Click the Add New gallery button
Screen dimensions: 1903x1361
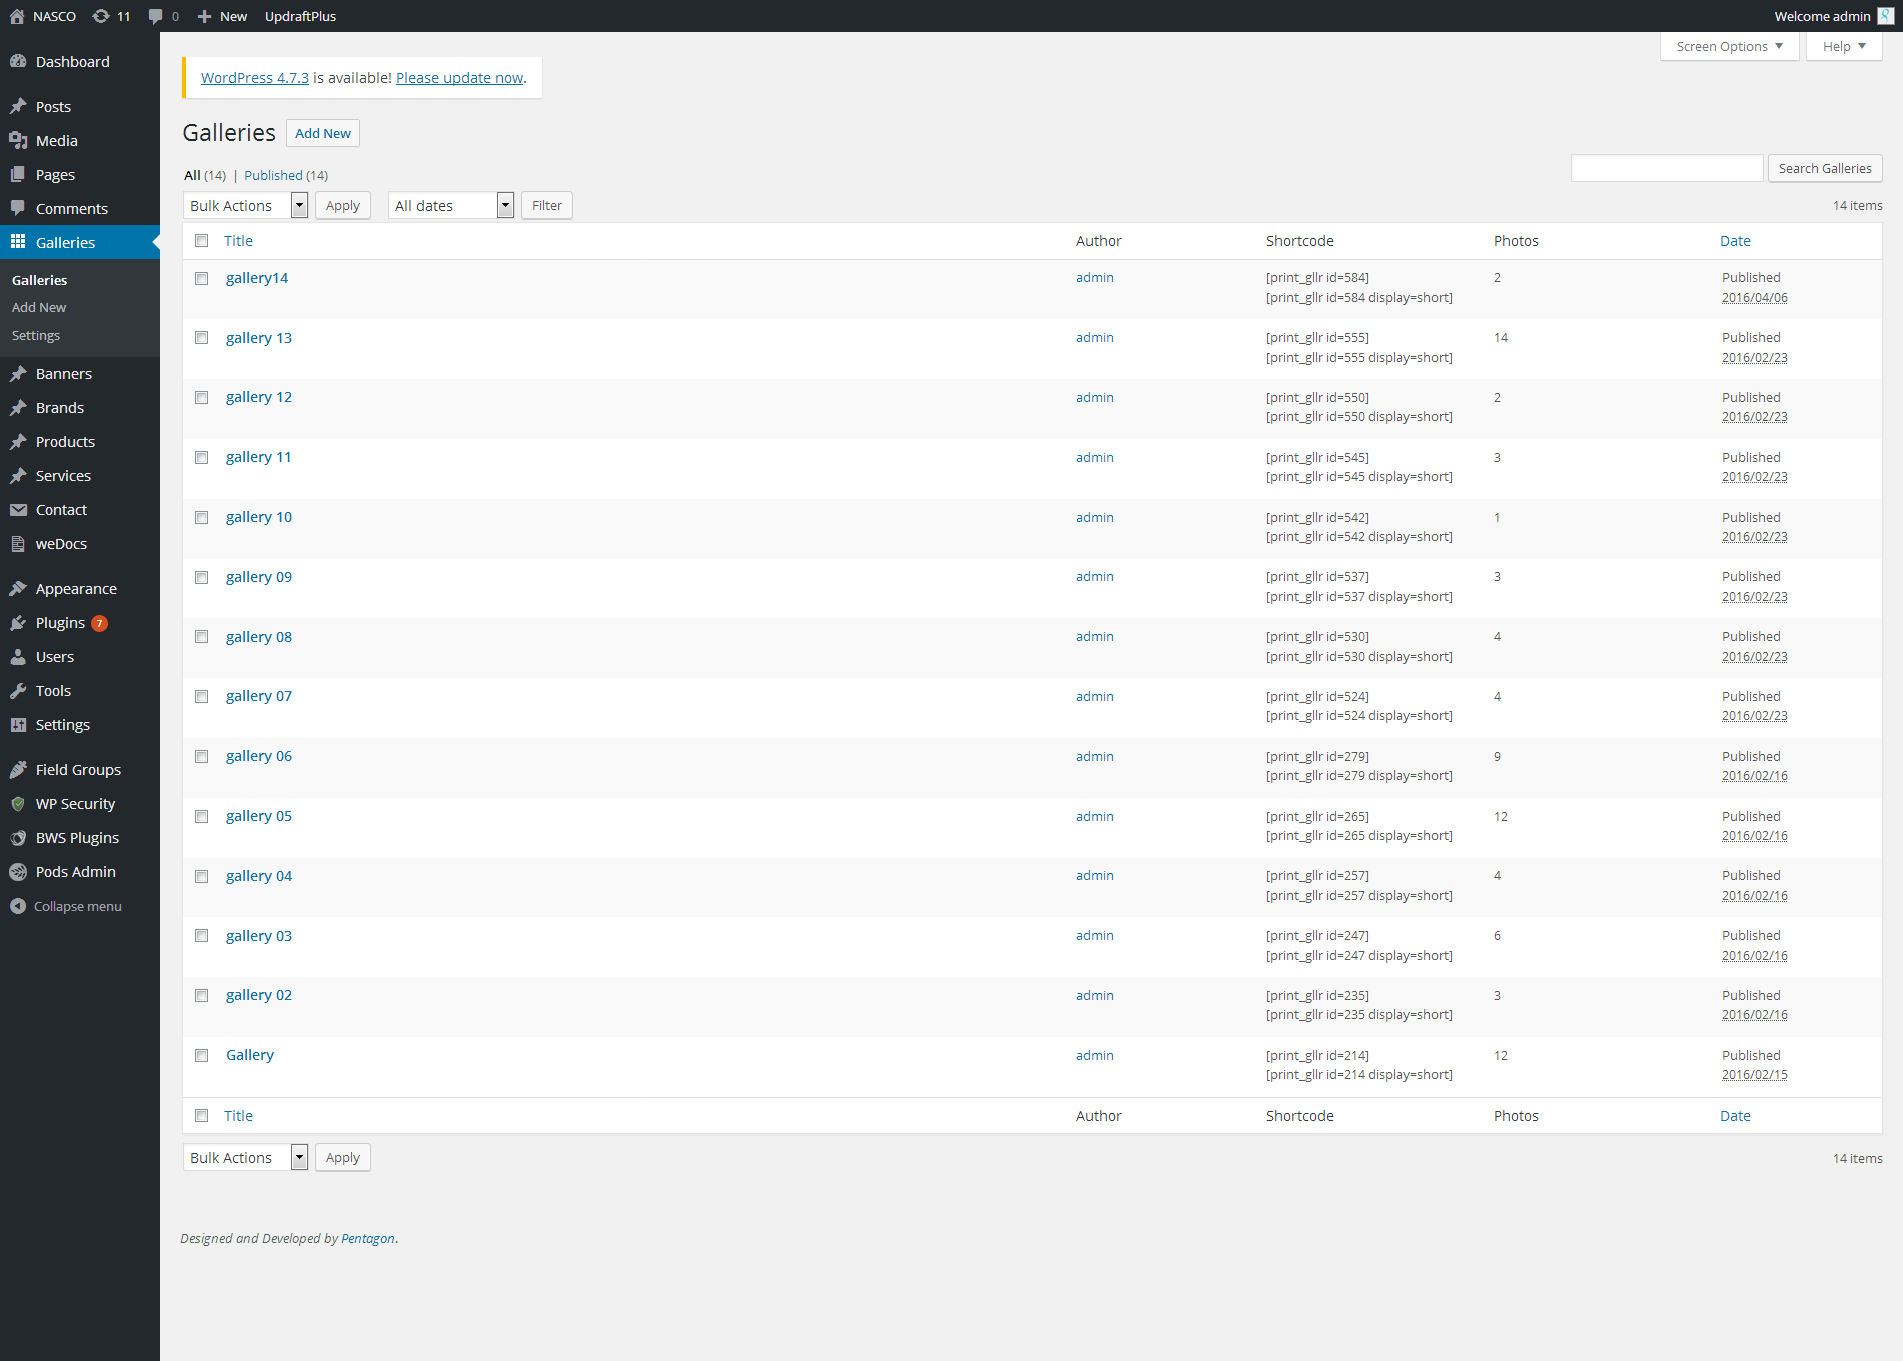pos(323,134)
